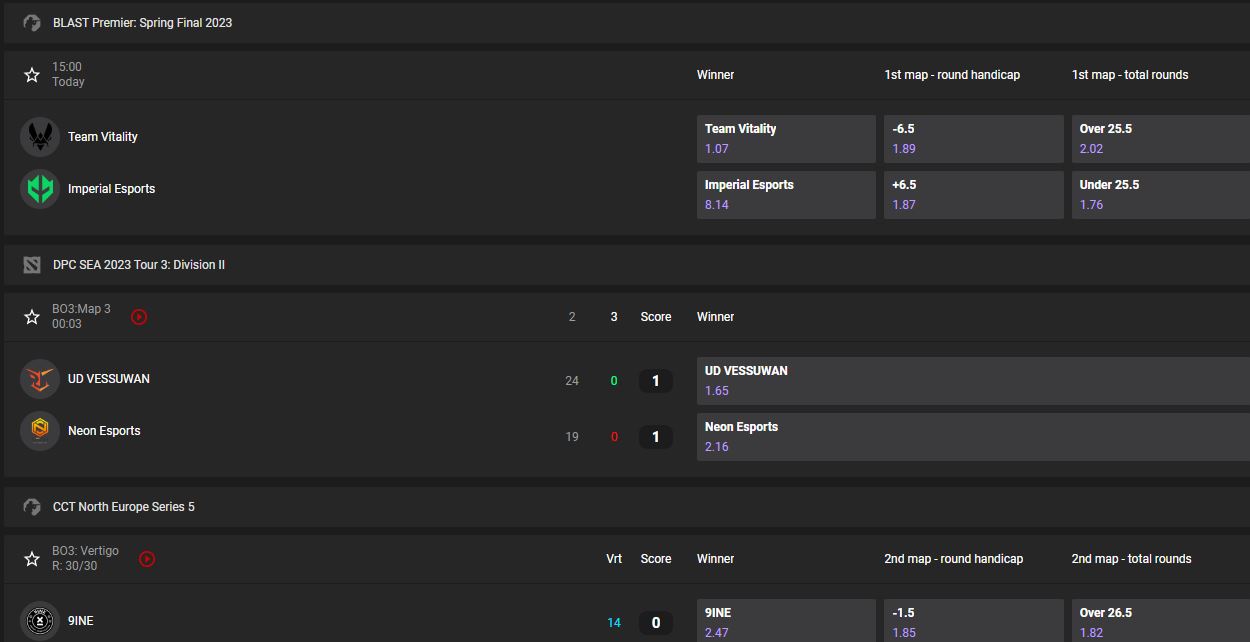Pick Neon Esports winner at 2.16
Viewport: 1250px width, 642px height.
pos(972,437)
